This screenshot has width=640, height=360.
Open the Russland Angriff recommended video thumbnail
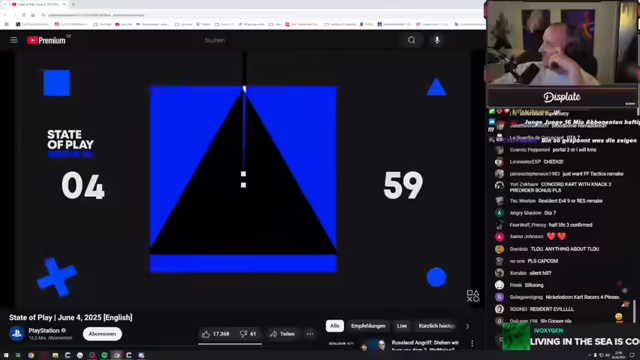[x=357, y=346]
